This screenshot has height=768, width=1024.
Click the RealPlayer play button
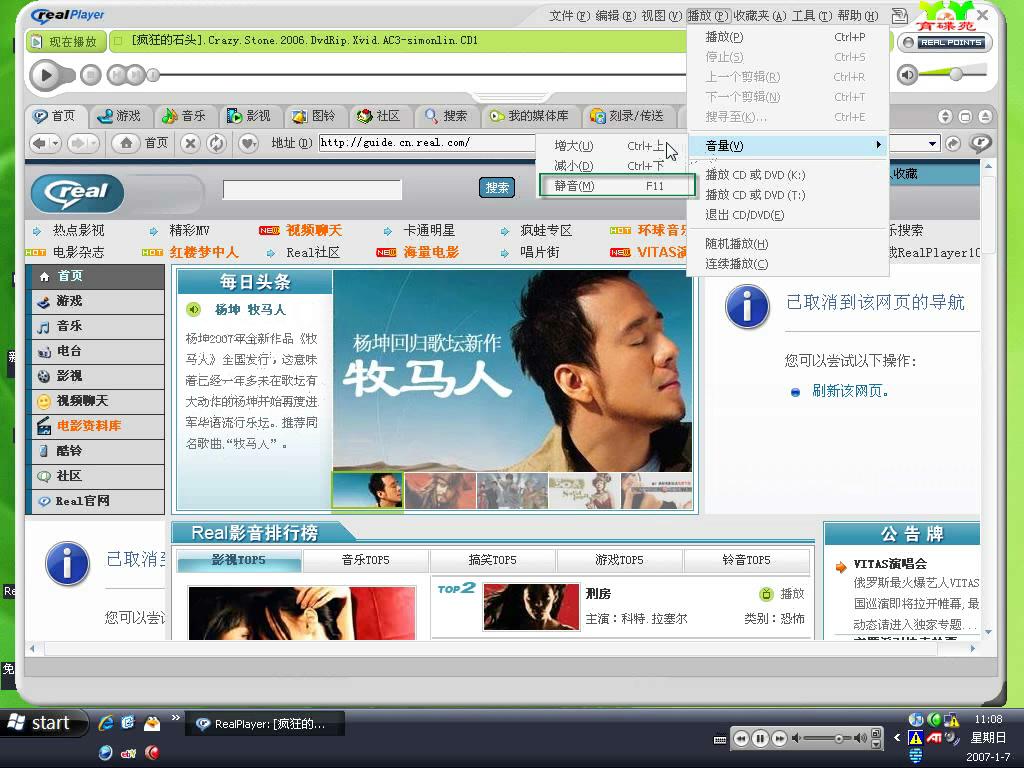click(x=45, y=75)
